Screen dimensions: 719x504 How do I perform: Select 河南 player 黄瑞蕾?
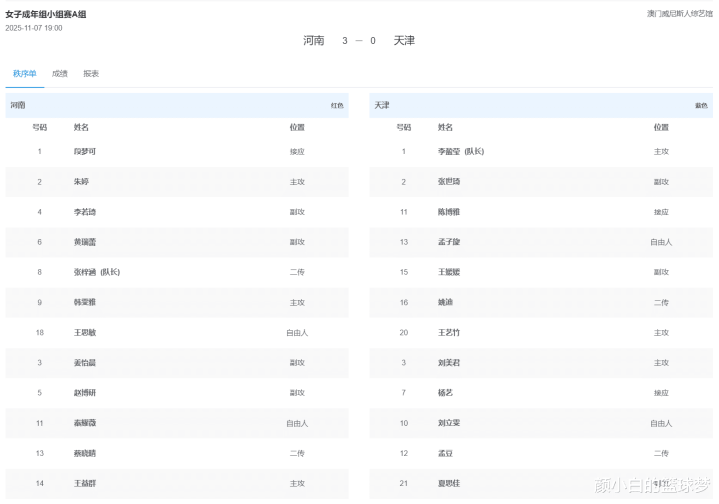(x=85, y=242)
